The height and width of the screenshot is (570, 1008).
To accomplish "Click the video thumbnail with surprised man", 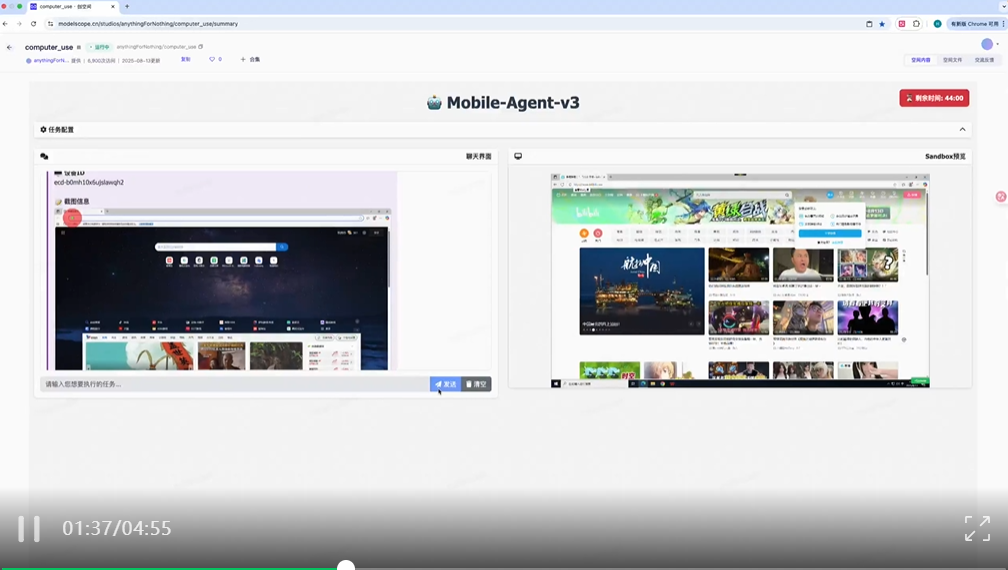I will [x=803, y=265].
